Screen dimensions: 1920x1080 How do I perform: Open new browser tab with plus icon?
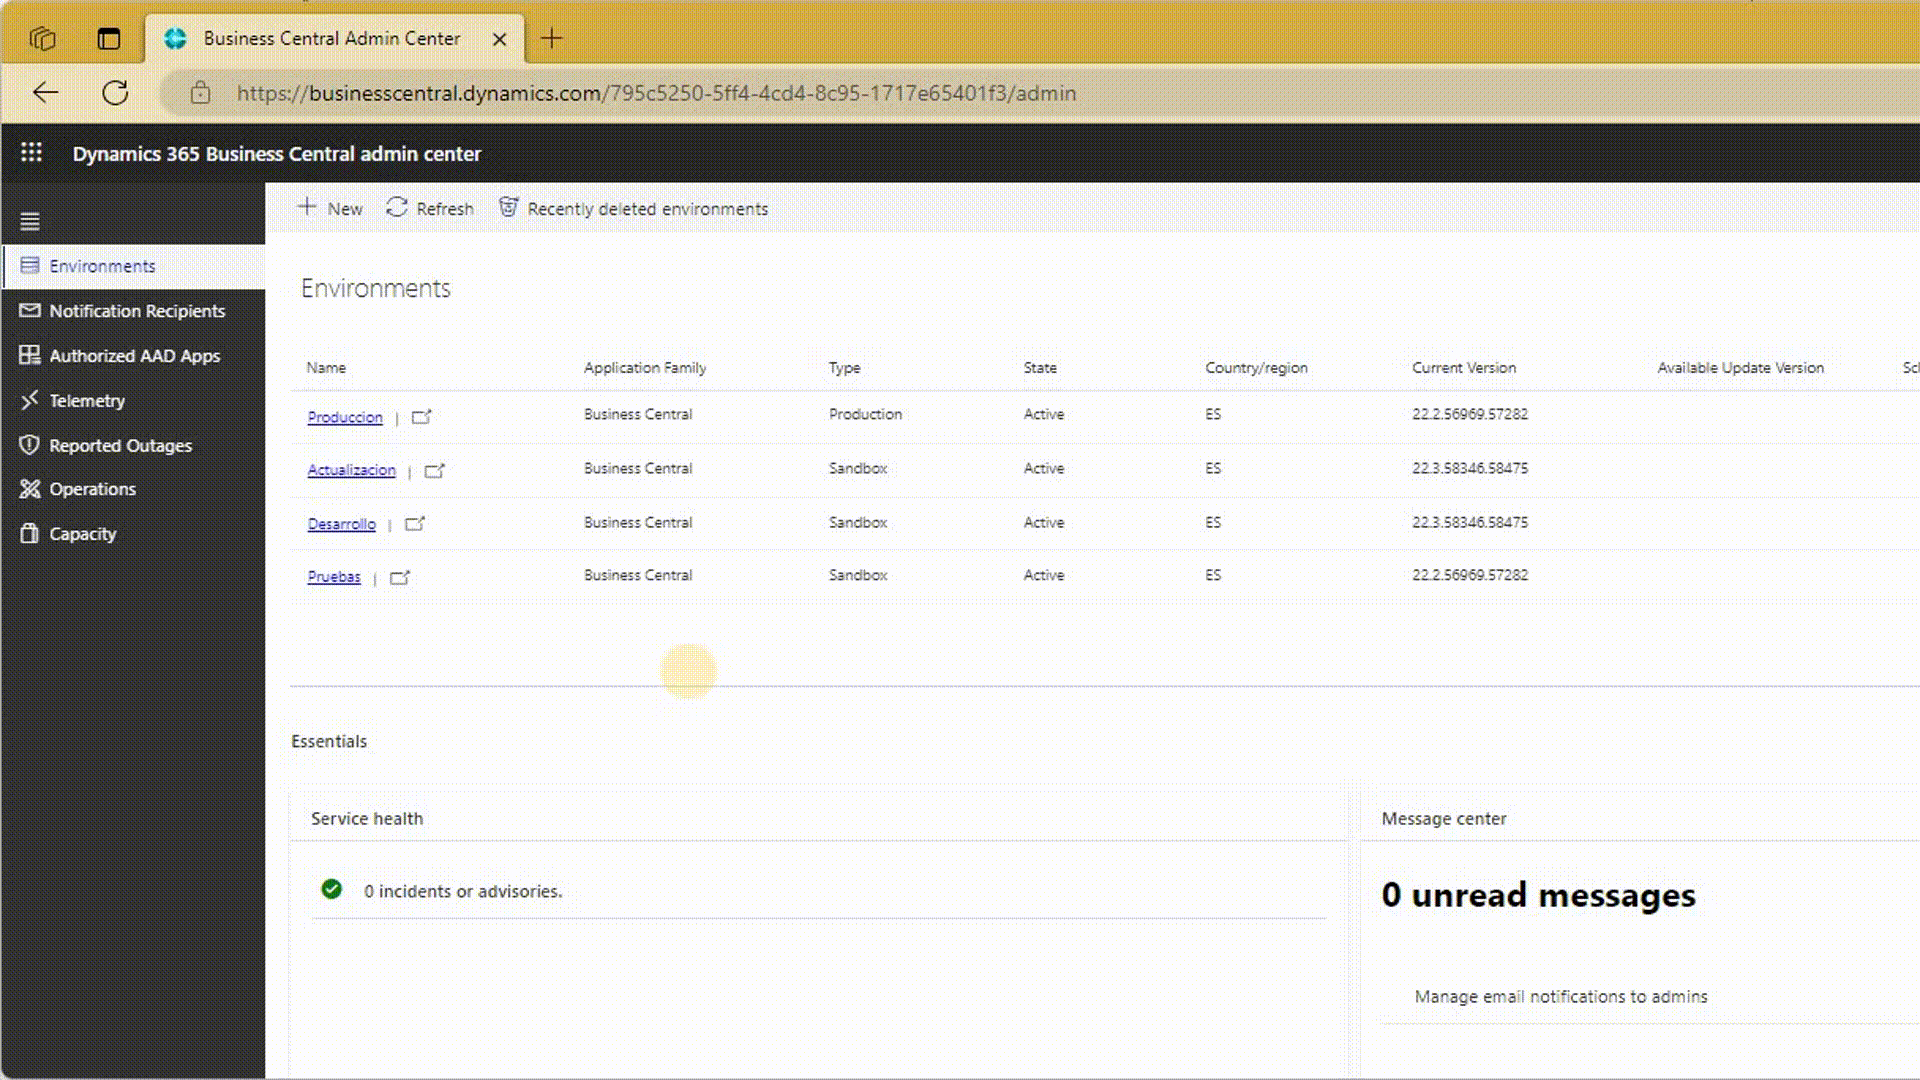[551, 39]
